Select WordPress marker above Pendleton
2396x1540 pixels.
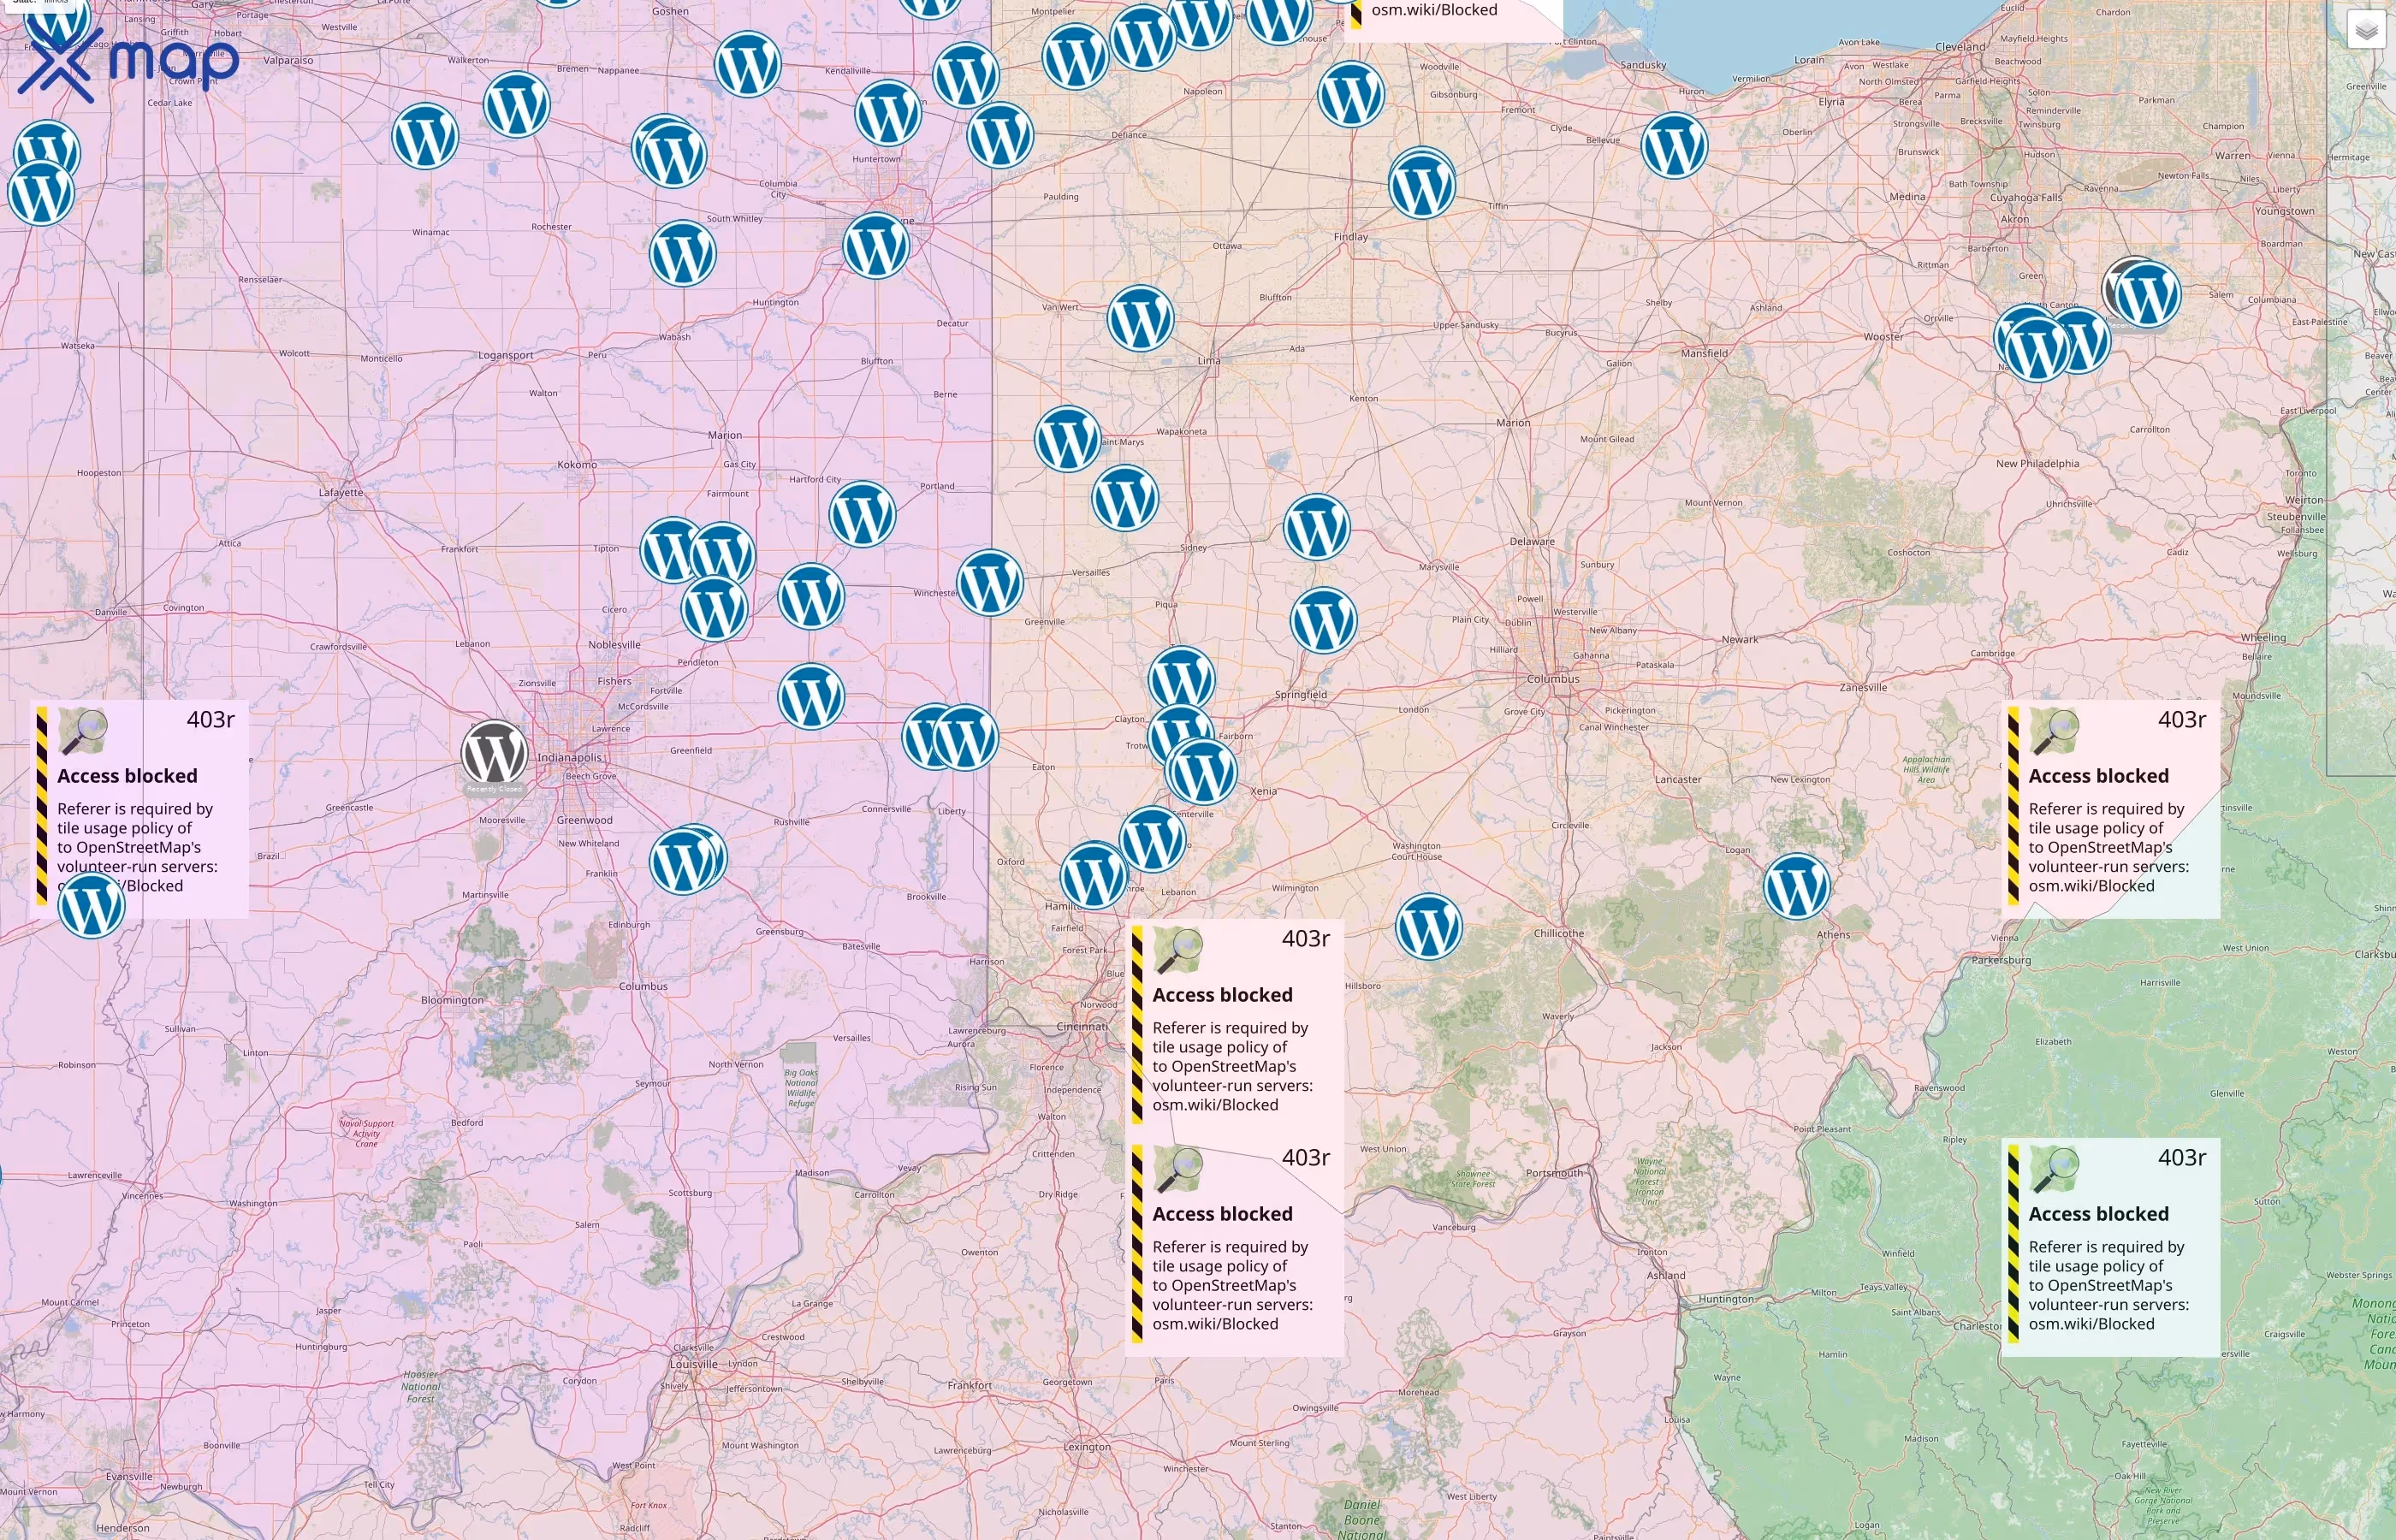click(715, 607)
